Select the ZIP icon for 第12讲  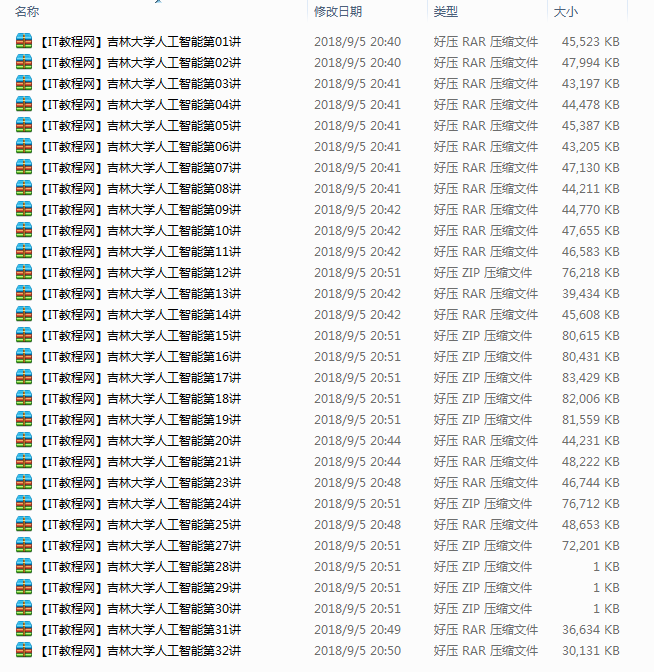(24, 273)
